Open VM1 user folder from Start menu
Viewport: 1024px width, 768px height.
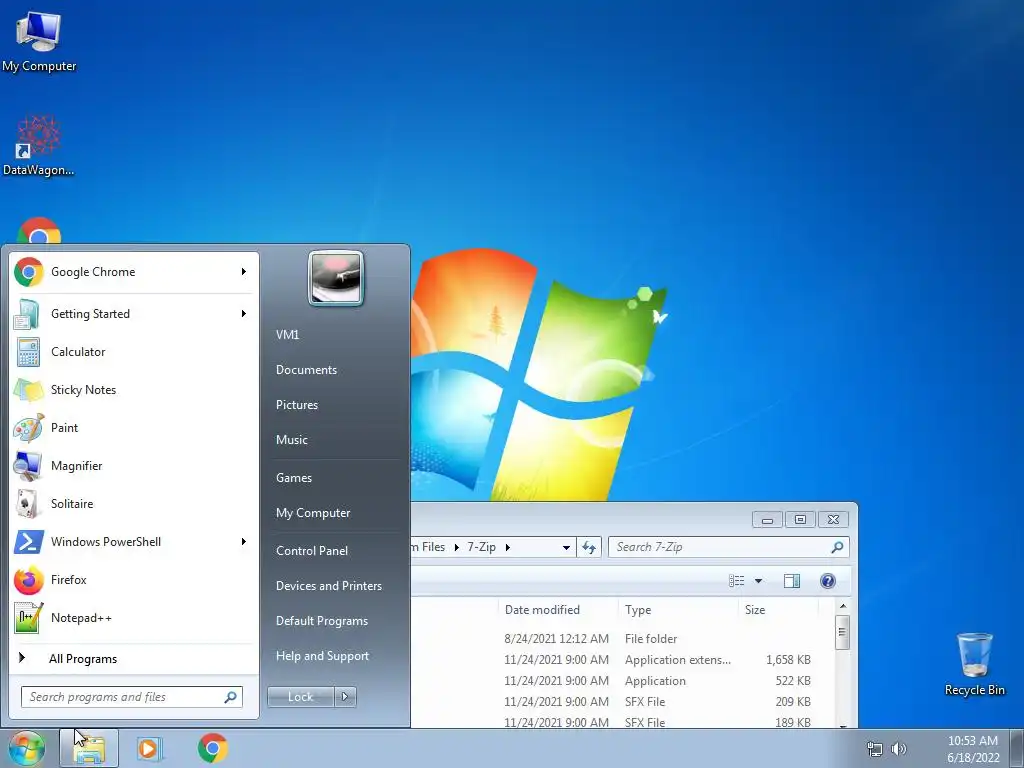click(x=287, y=335)
